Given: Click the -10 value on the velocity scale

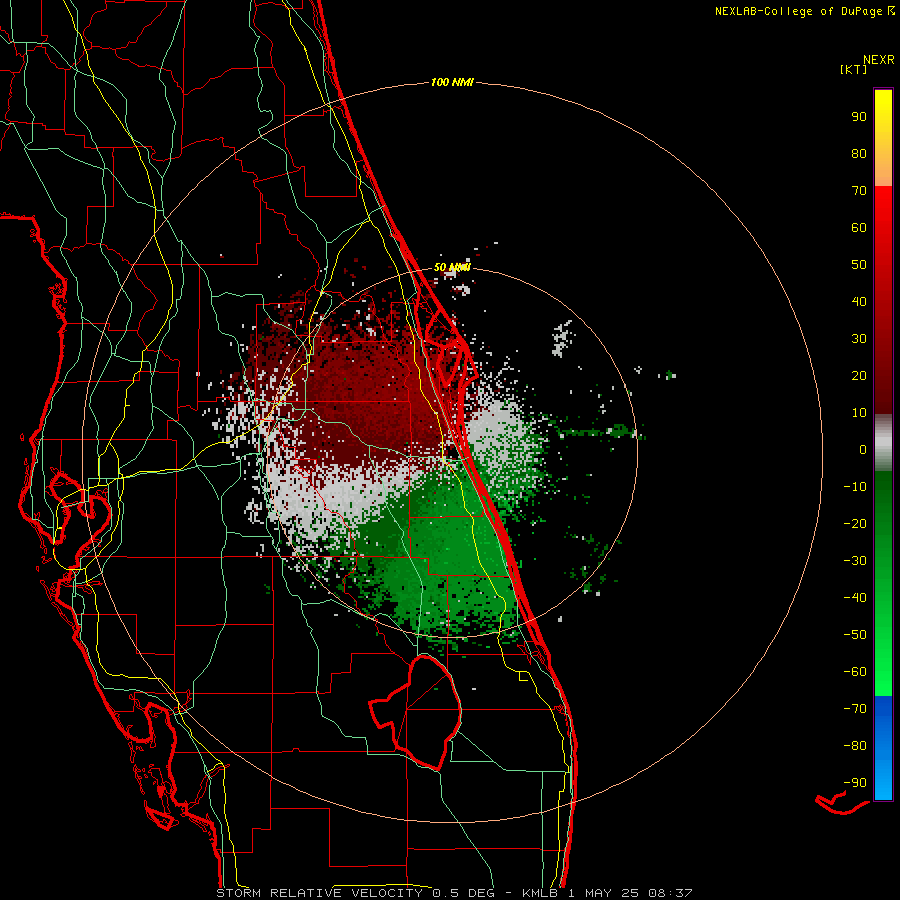Looking at the screenshot, I should pos(855,487).
